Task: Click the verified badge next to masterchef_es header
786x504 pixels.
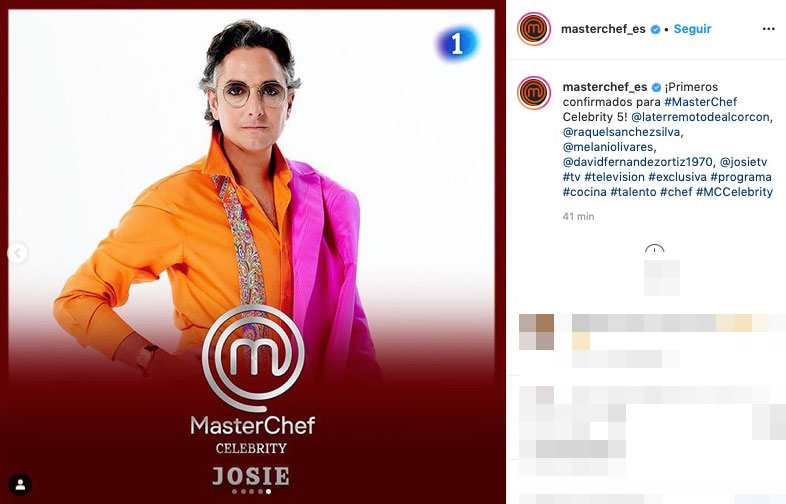Action: pyautogui.click(x=655, y=30)
